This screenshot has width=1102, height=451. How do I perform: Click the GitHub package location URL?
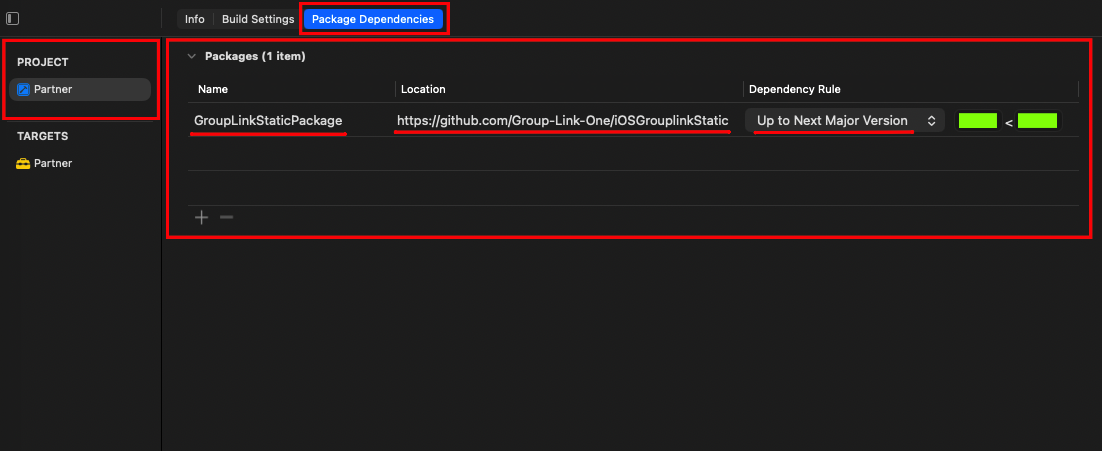(x=562, y=120)
